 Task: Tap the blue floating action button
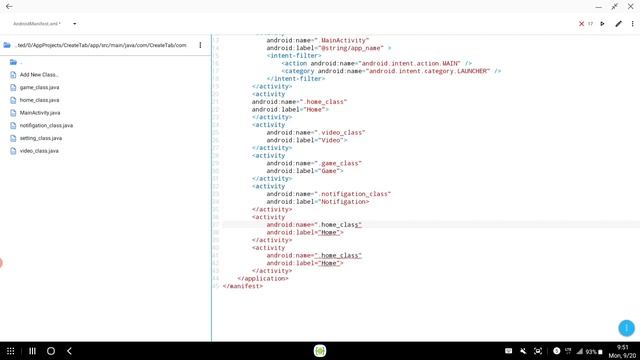[x=626, y=328]
